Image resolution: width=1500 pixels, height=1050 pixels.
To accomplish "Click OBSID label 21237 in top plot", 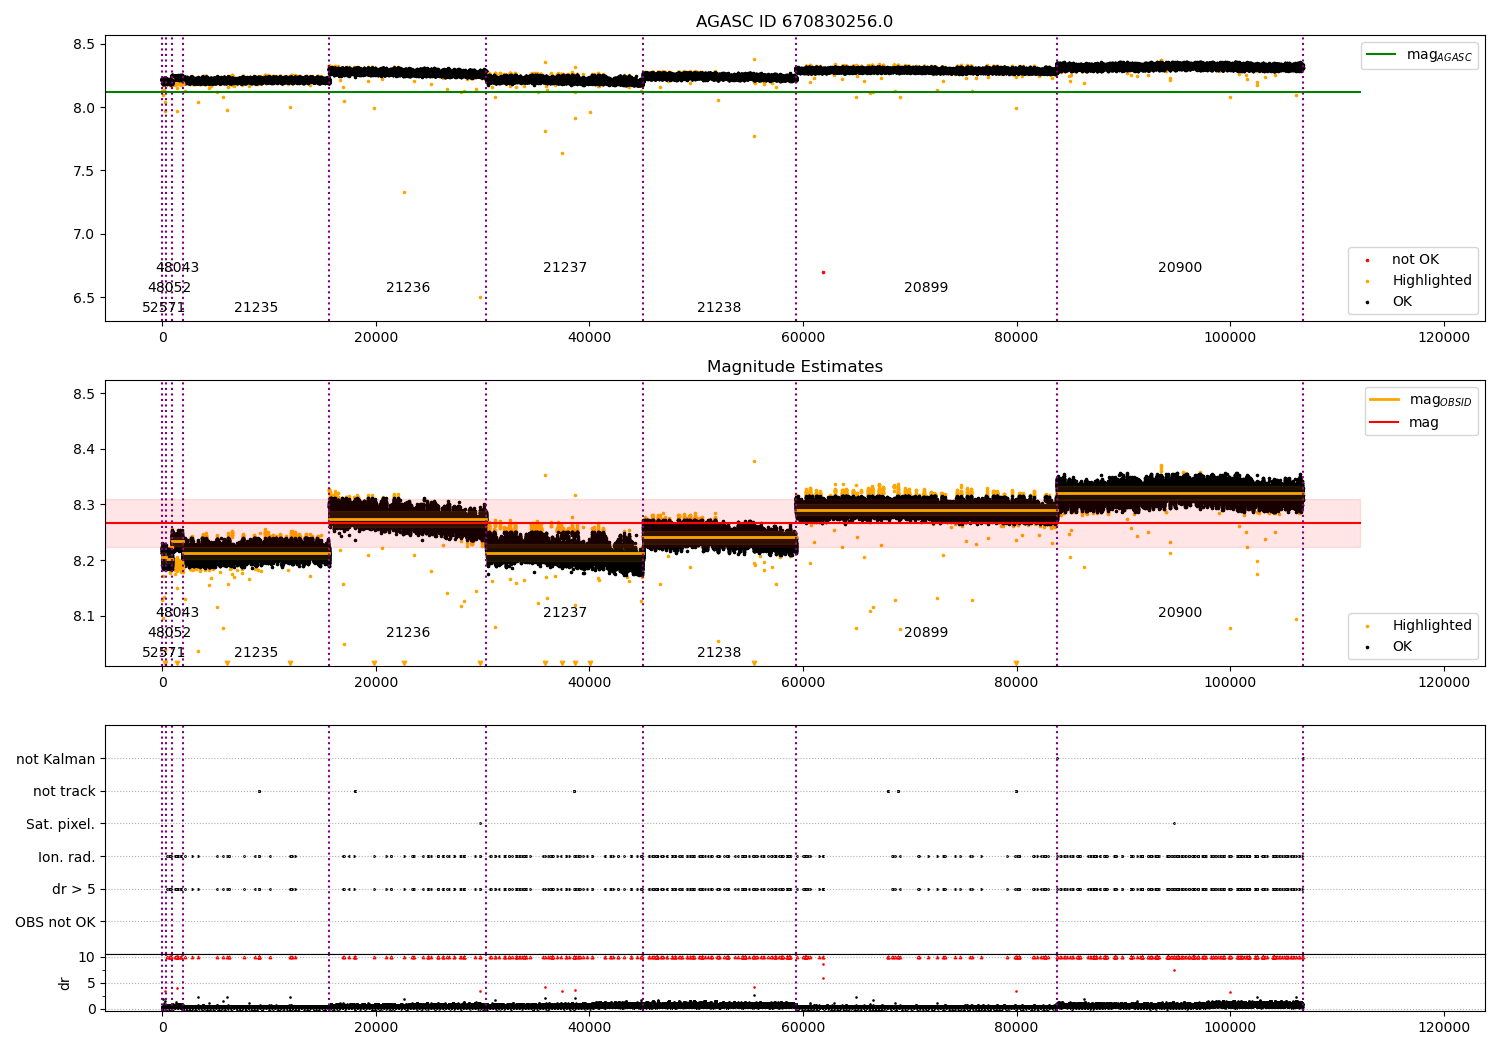I will tap(565, 268).
